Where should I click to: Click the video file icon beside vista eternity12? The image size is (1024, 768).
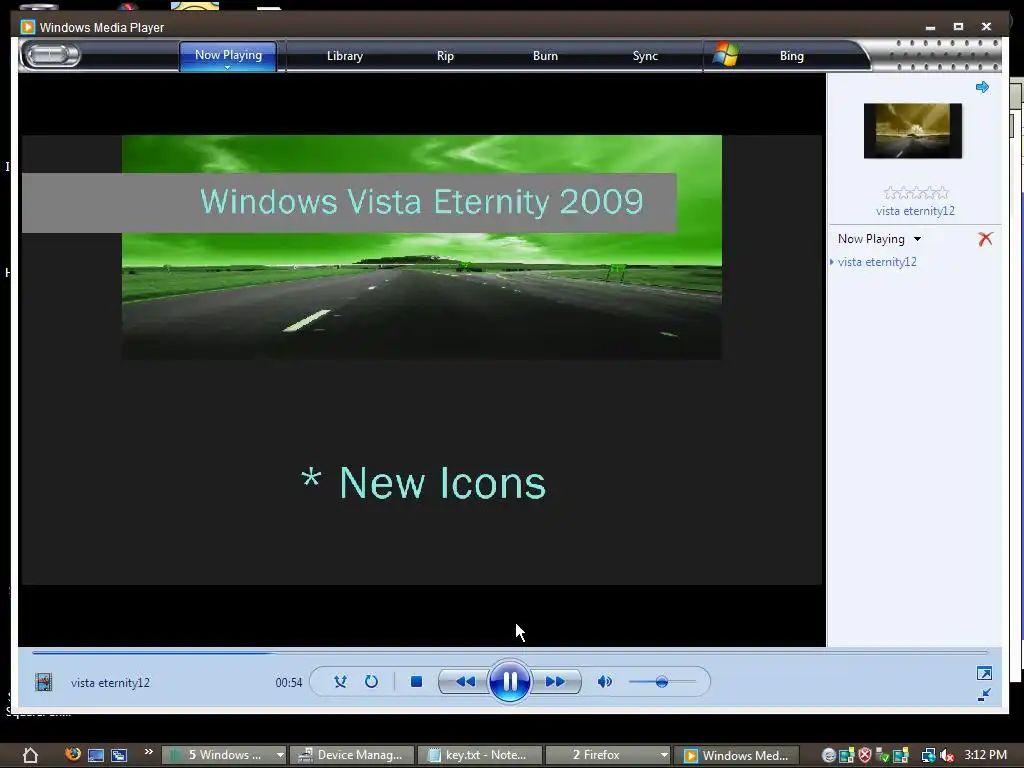pos(44,682)
